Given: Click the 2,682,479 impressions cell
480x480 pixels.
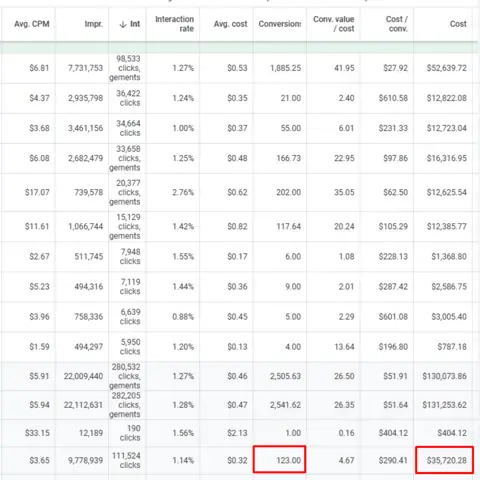Looking at the screenshot, I should point(86,158).
